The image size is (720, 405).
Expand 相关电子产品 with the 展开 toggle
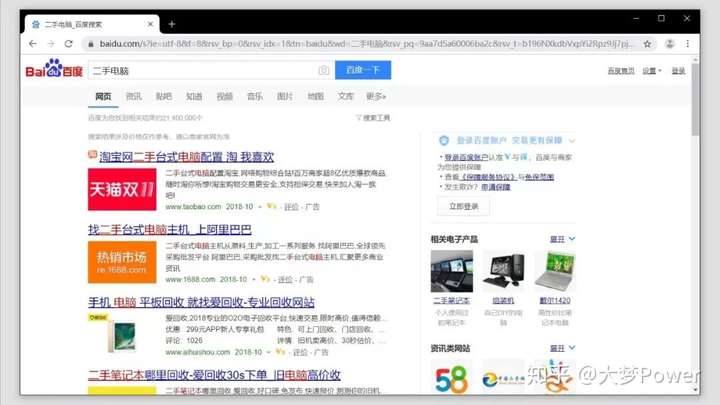[x=562, y=239]
